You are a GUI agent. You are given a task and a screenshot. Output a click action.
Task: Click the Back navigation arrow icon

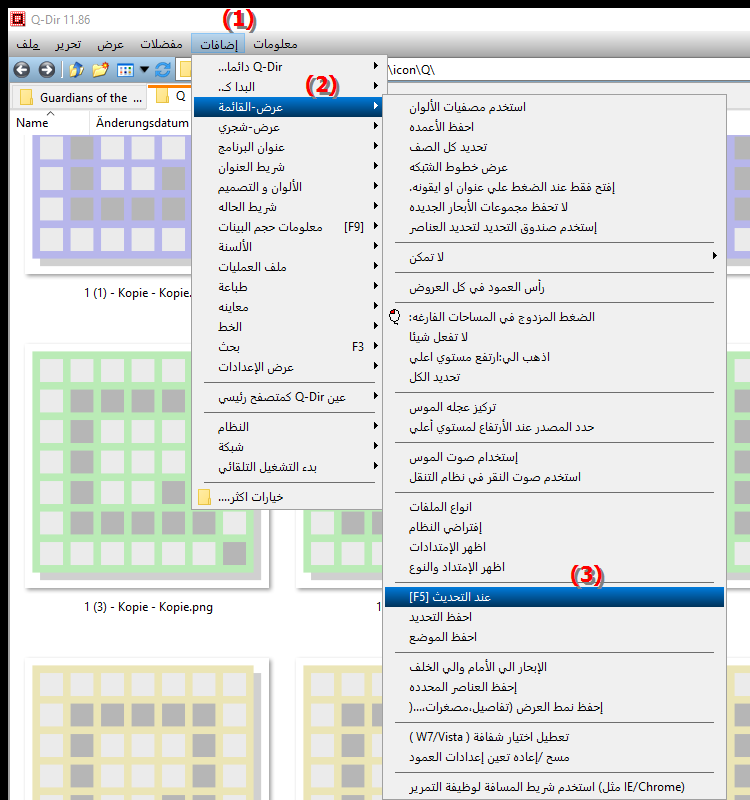click(x=21, y=69)
